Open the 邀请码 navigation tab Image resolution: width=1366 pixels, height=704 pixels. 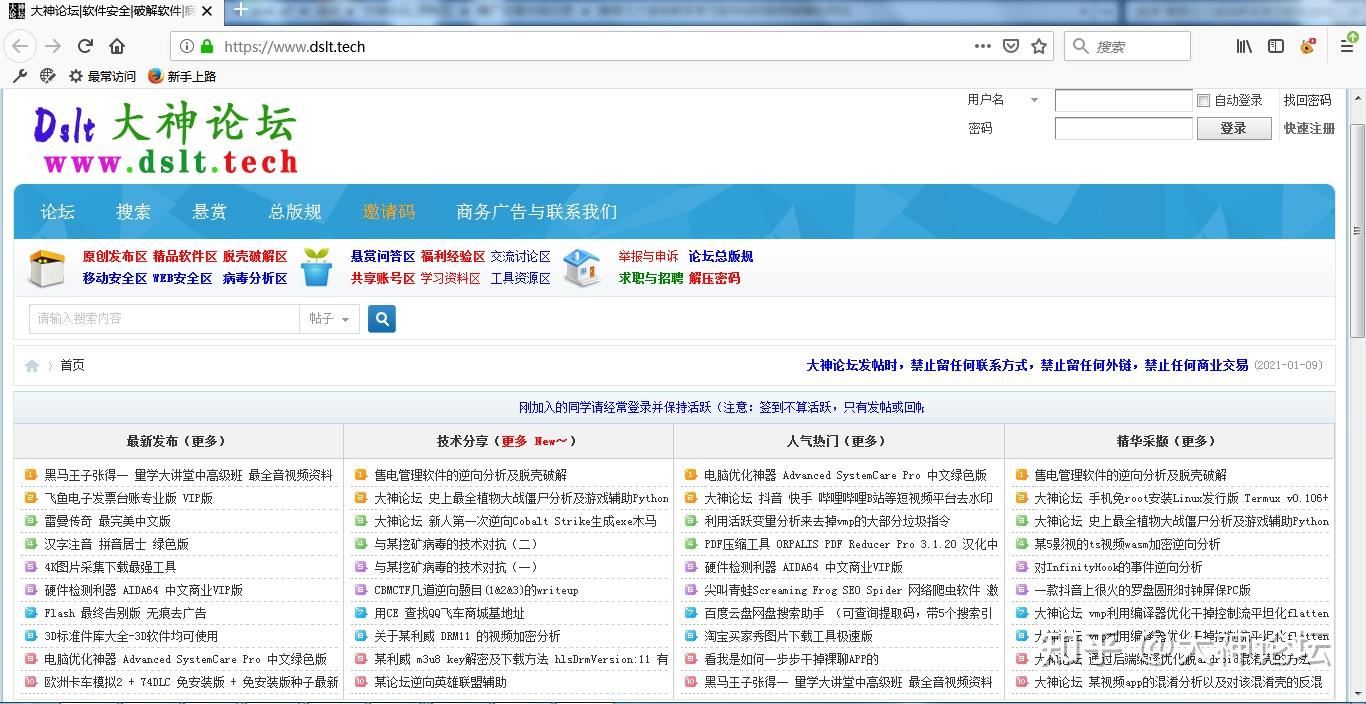(x=389, y=212)
